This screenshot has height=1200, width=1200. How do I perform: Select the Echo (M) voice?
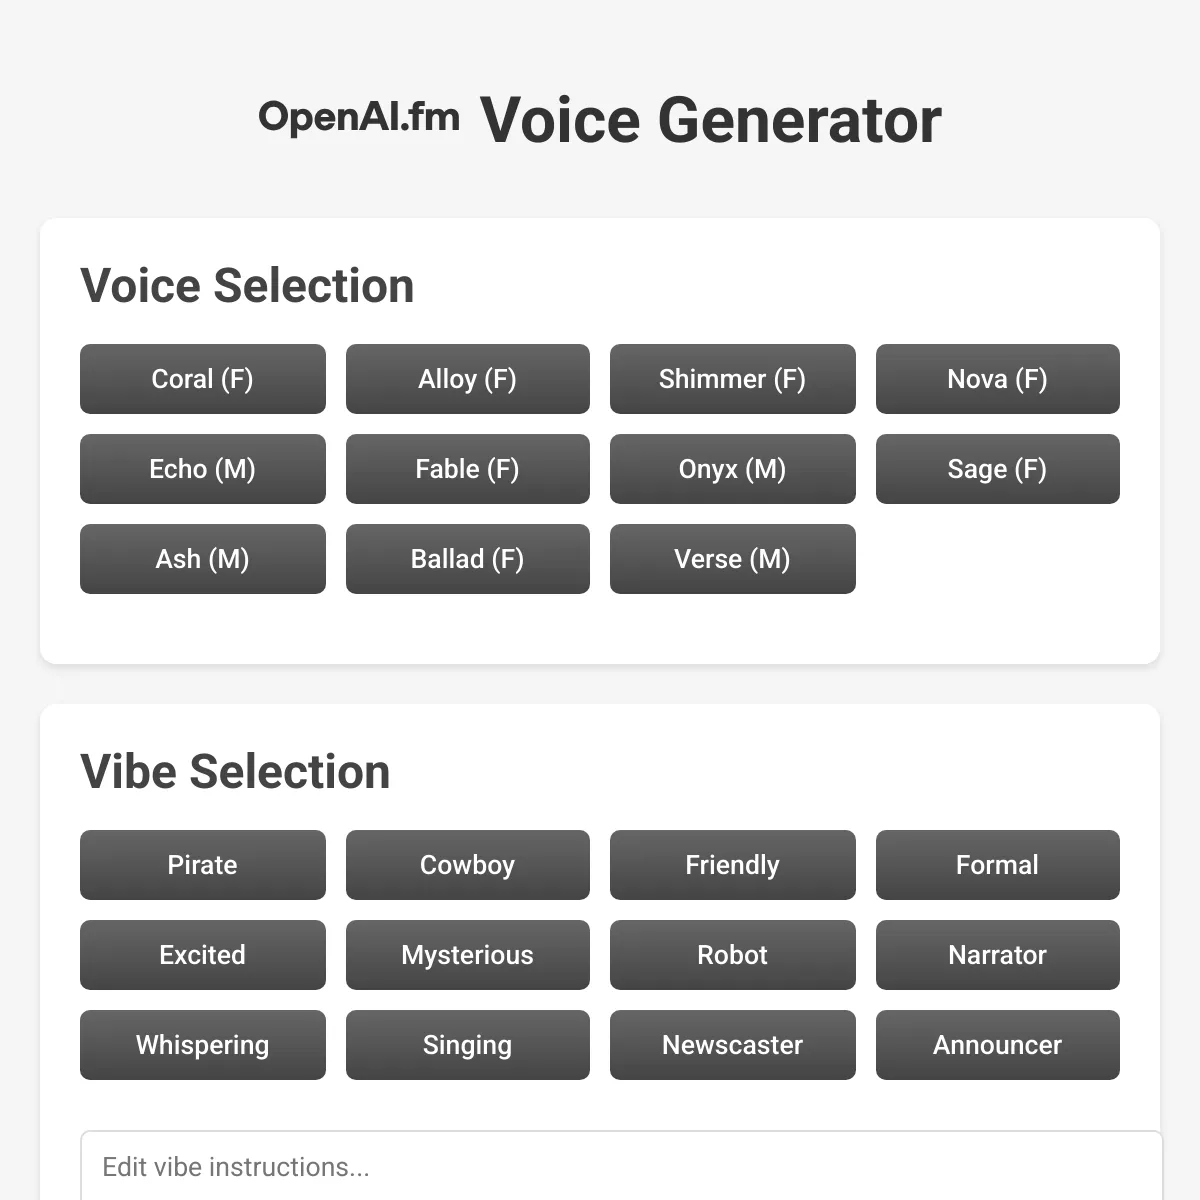click(x=202, y=469)
